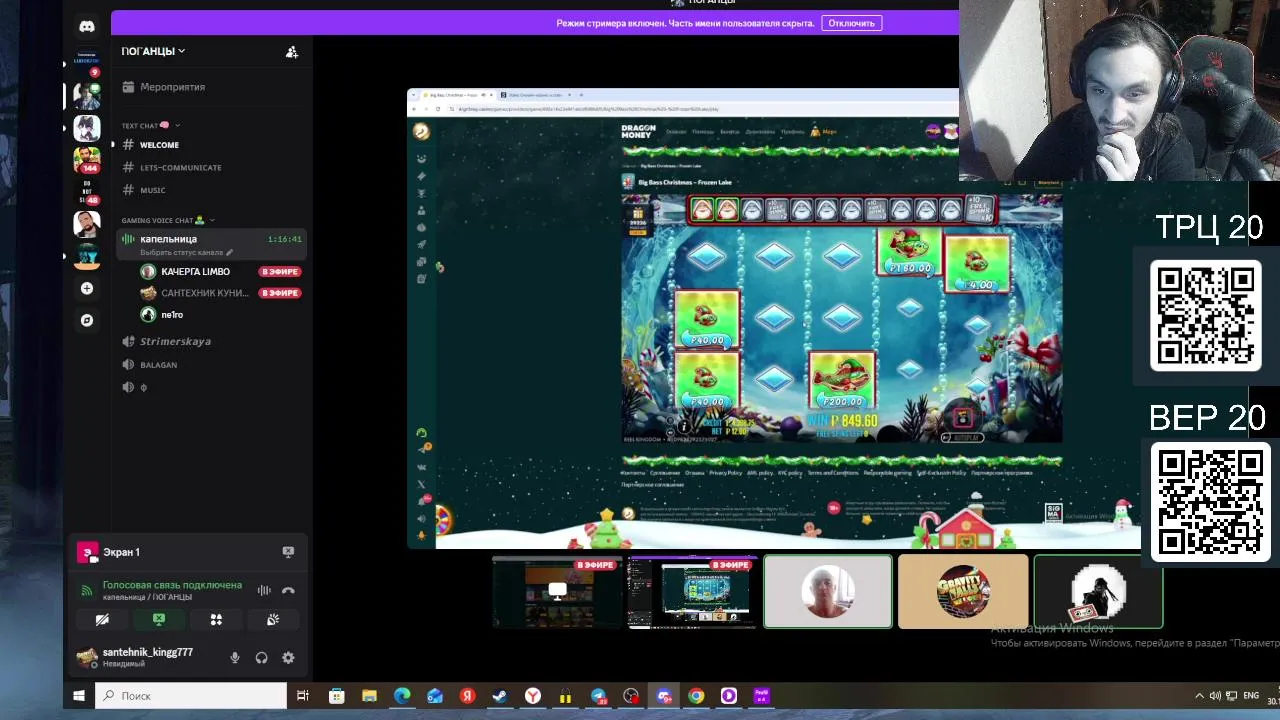Open Discover servers compass icon
This screenshot has width=1280, height=720.
[x=87, y=320]
